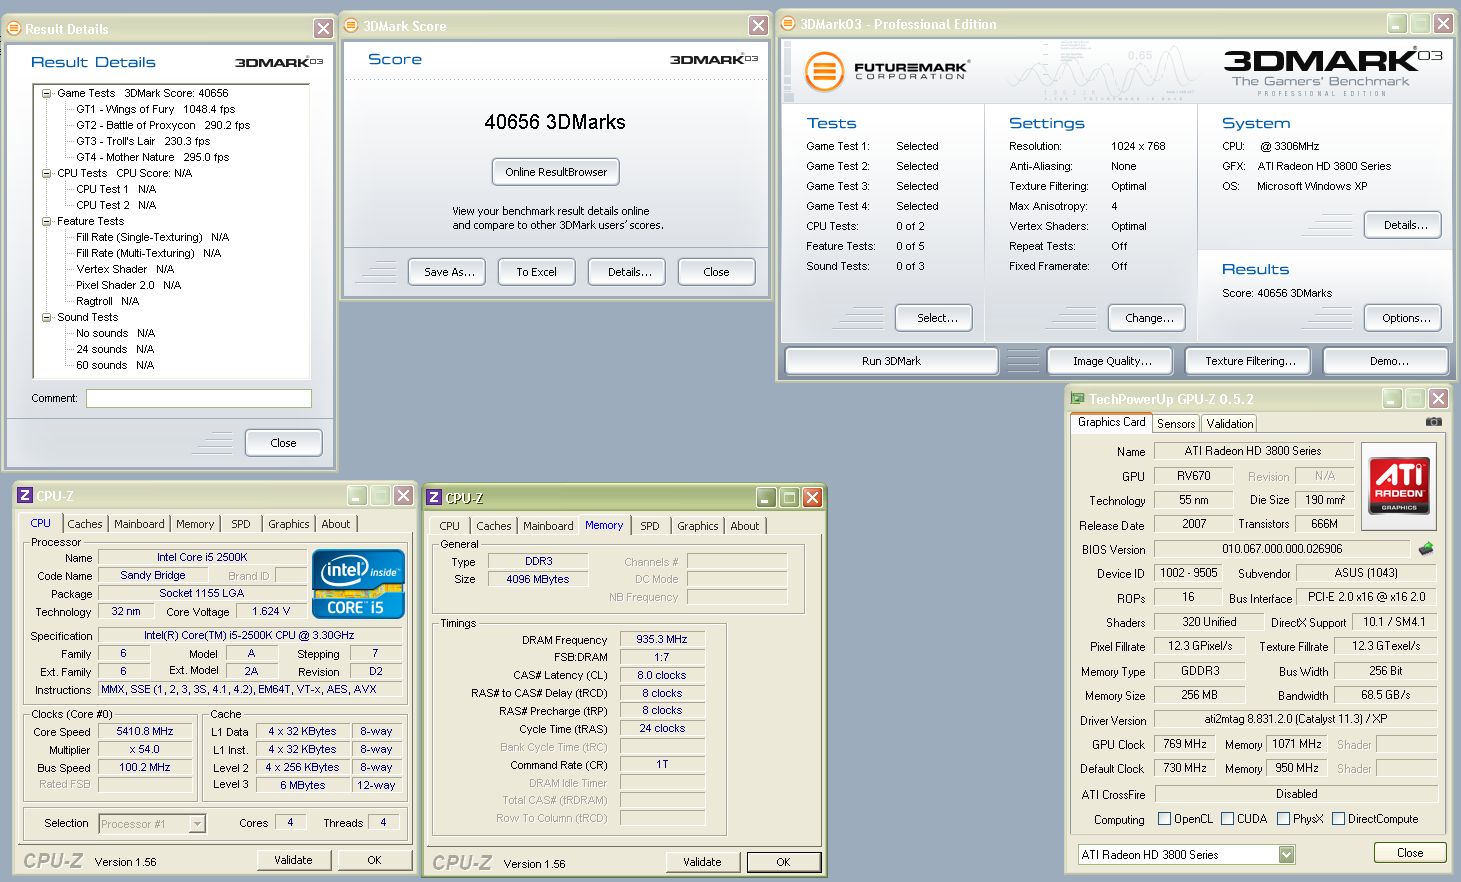Click Options under the Results section
The height and width of the screenshot is (882, 1461).
pyautogui.click(x=1405, y=318)
